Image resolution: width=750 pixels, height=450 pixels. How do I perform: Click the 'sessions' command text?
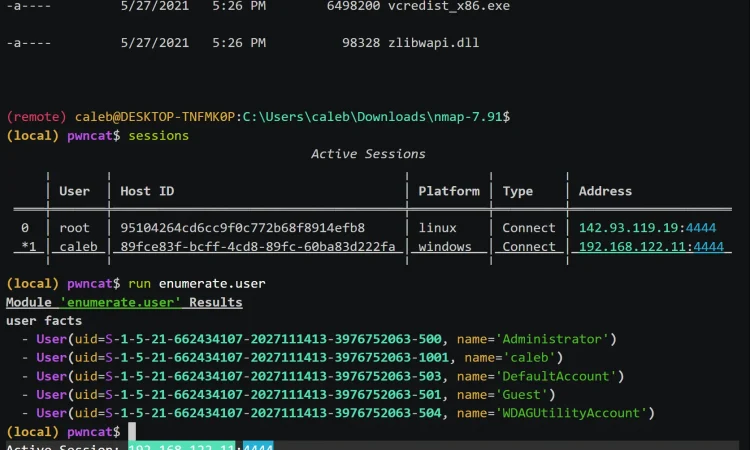point(158,135)
